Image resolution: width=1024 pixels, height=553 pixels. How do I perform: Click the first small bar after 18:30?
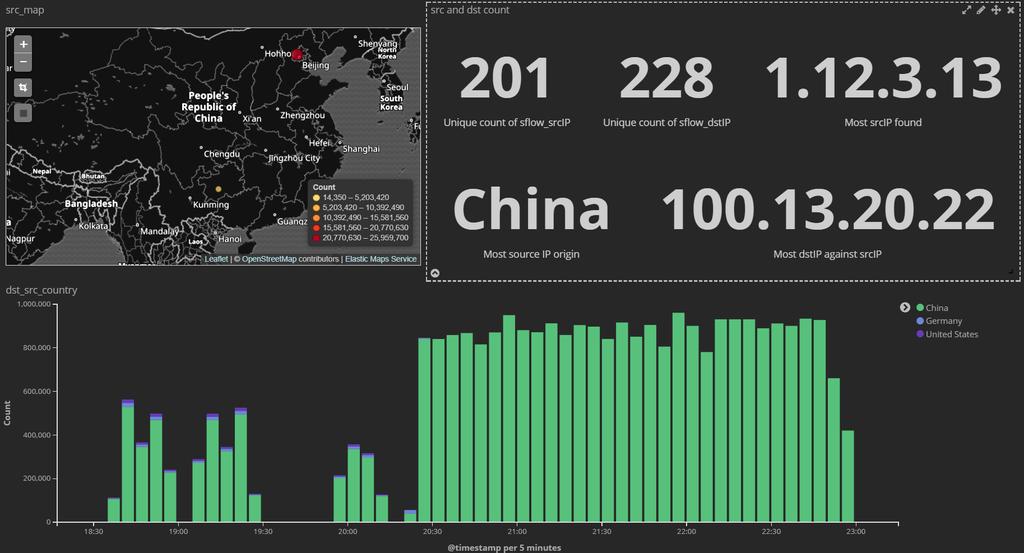pos(114,510)
